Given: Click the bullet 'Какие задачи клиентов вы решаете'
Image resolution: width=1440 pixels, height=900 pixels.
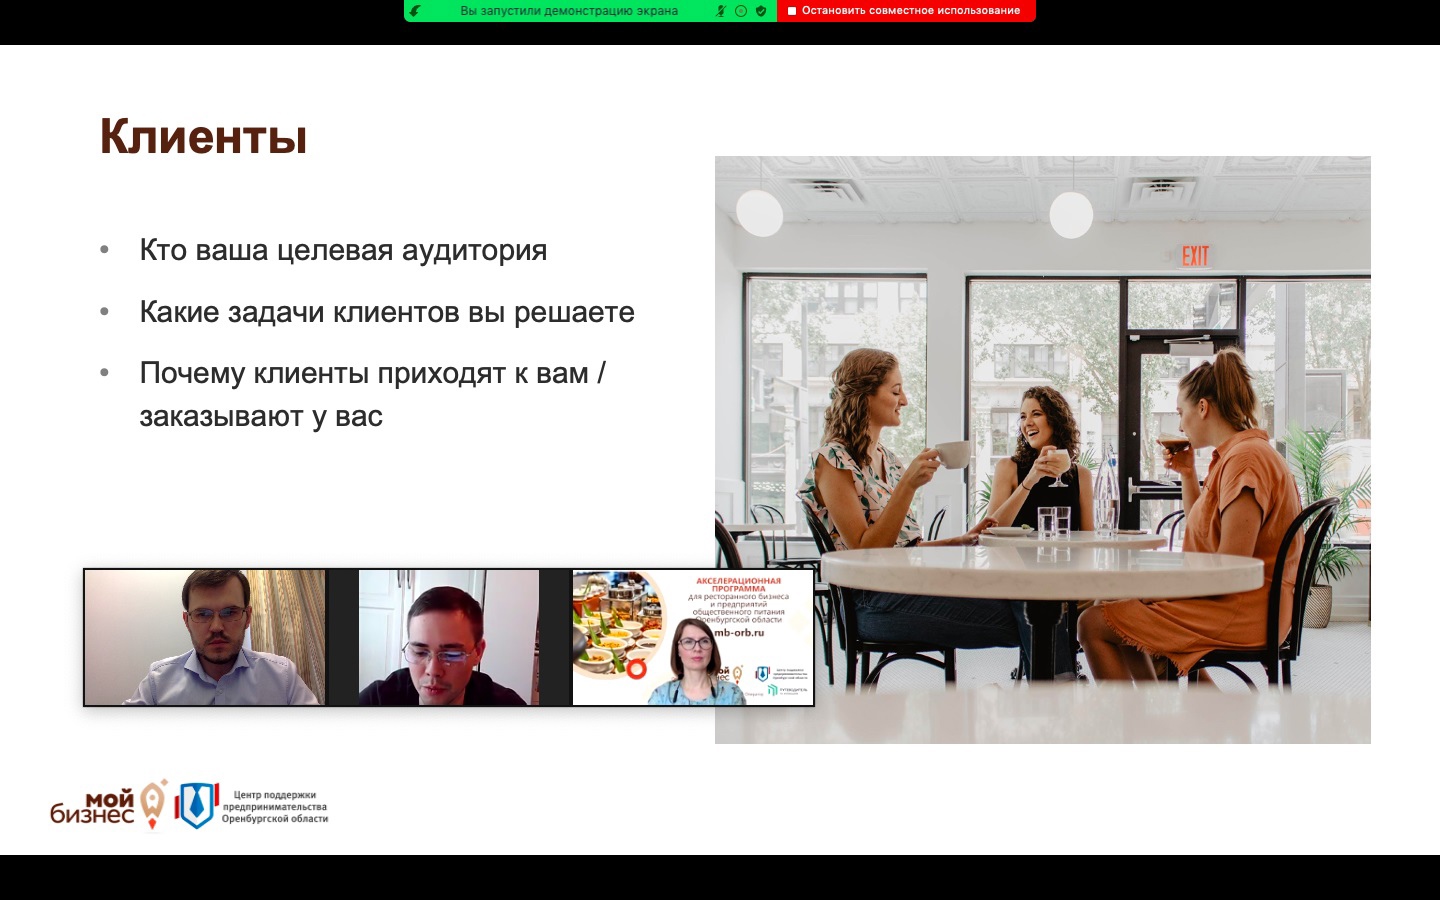Looking at the screenshot, I should 387,312.
